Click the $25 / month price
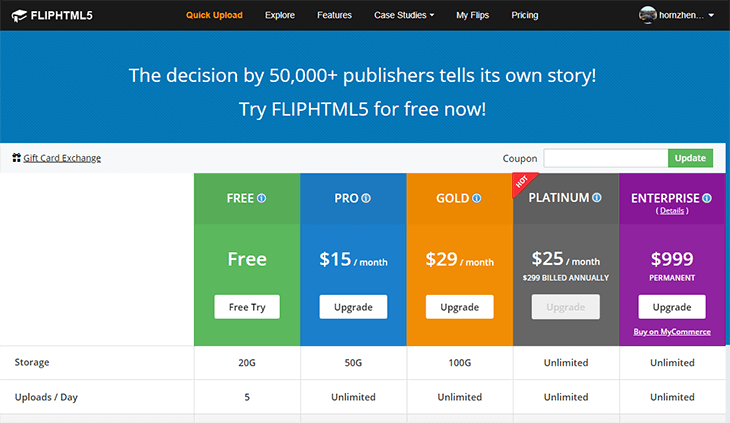 click(566, 259)
